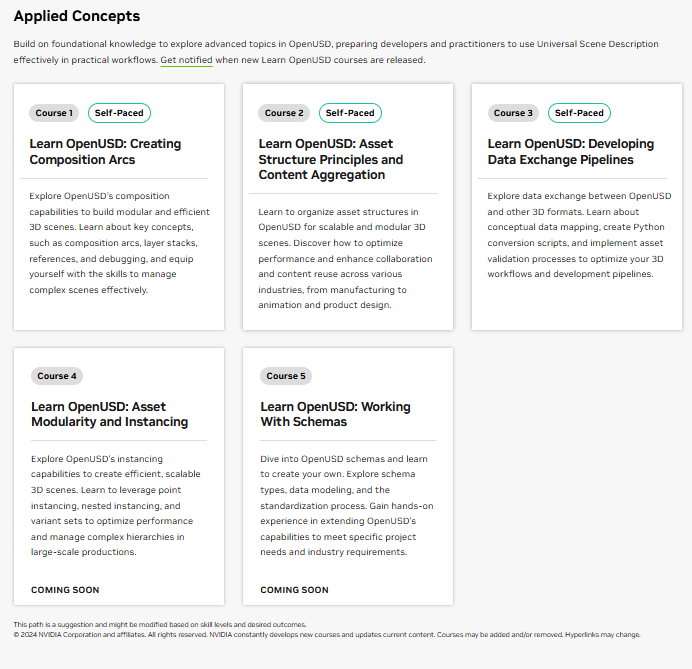The width and height of the screenshot is (692, 669).
Task: Select "Learn OpenUSD: Working With Schemas" title
Action: 335,414
